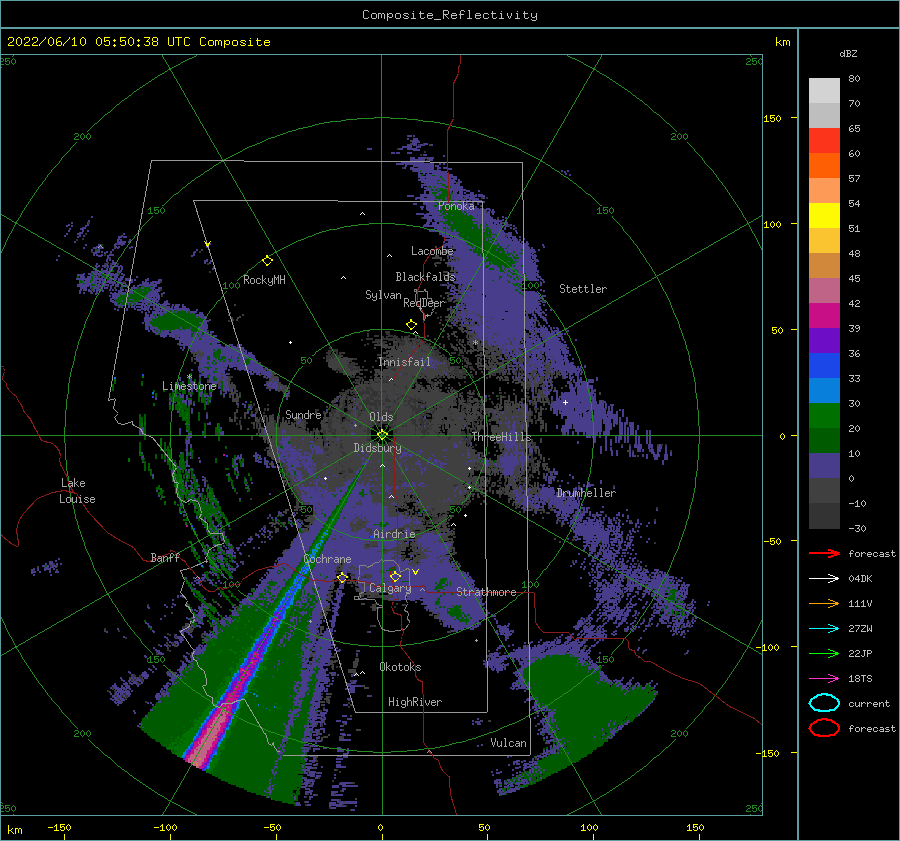Screen dimensions: 900x841
Task: Click the Innisfail town label
Action: tap(404, 362)
